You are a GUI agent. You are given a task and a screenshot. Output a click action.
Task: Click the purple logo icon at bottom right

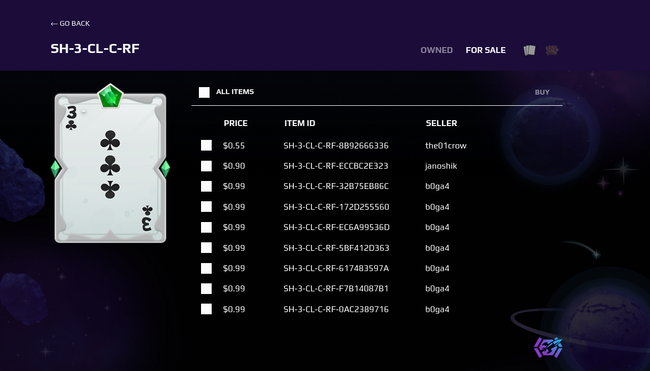[548, 347]
